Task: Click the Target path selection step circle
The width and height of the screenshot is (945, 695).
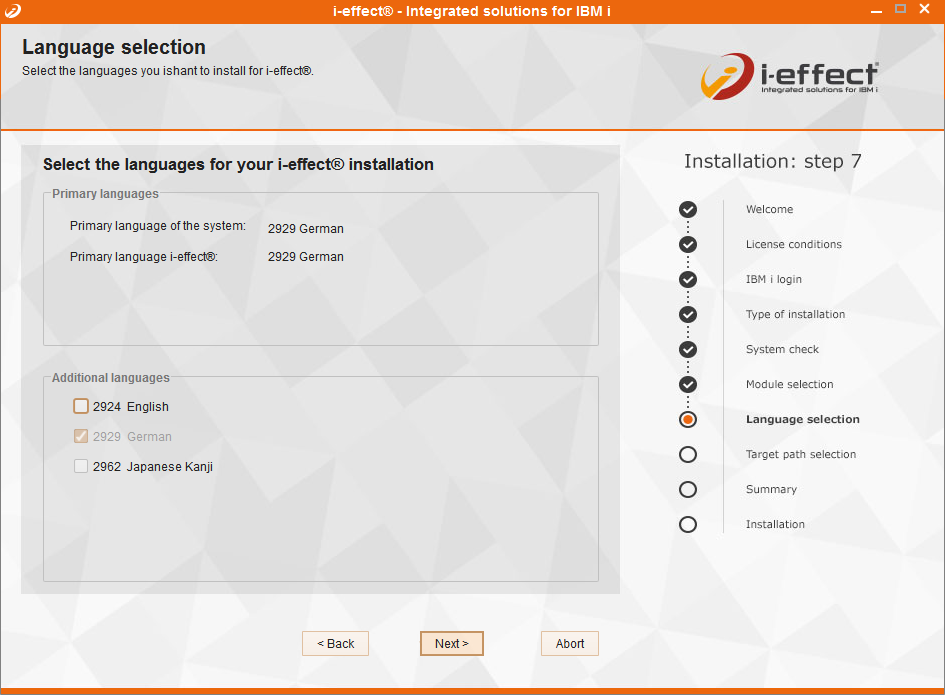Action: pos(688,454)
